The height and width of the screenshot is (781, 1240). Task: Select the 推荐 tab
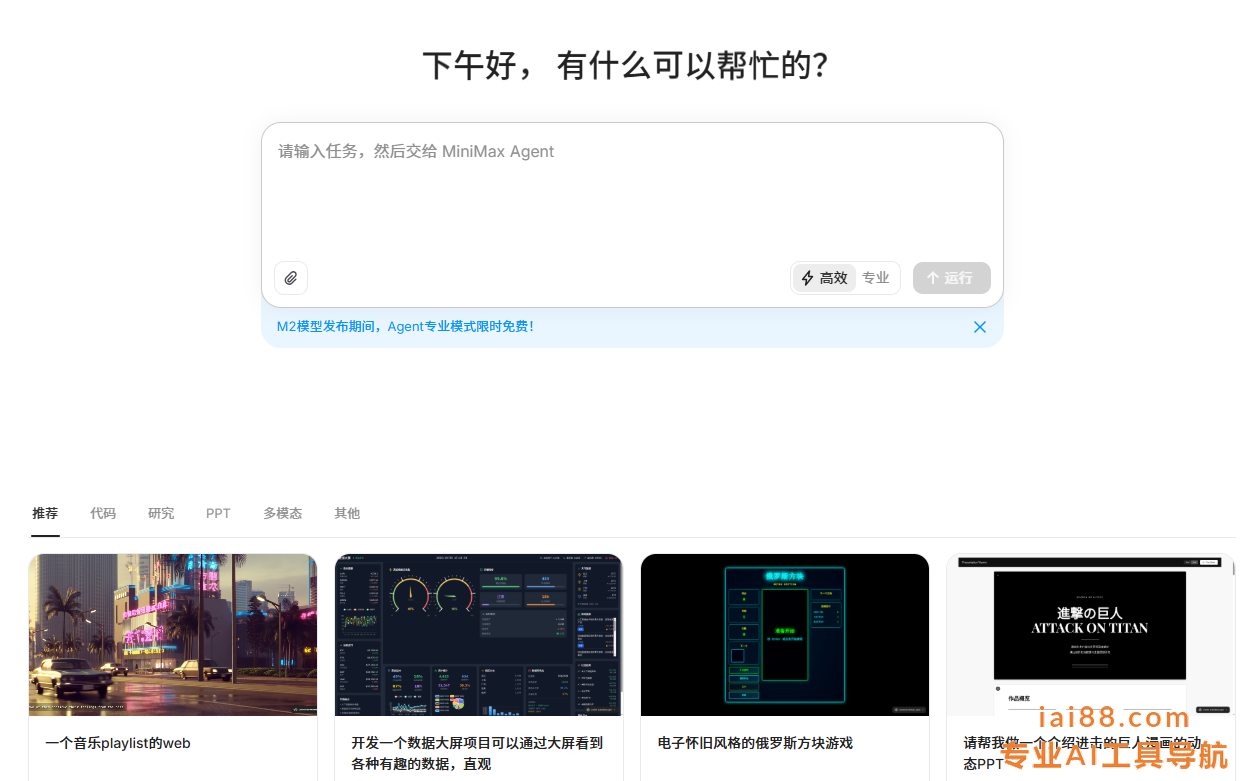45,513
